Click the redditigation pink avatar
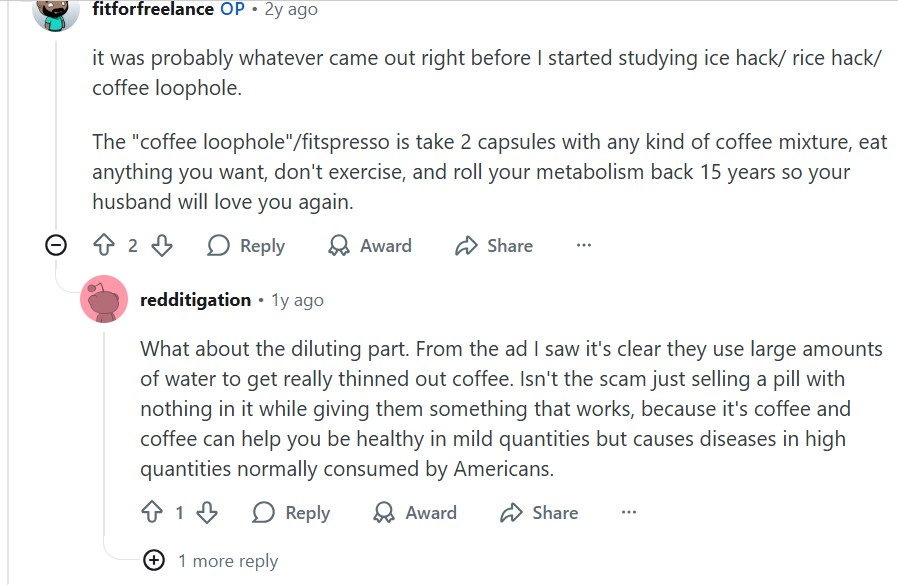 click(104, 299)
